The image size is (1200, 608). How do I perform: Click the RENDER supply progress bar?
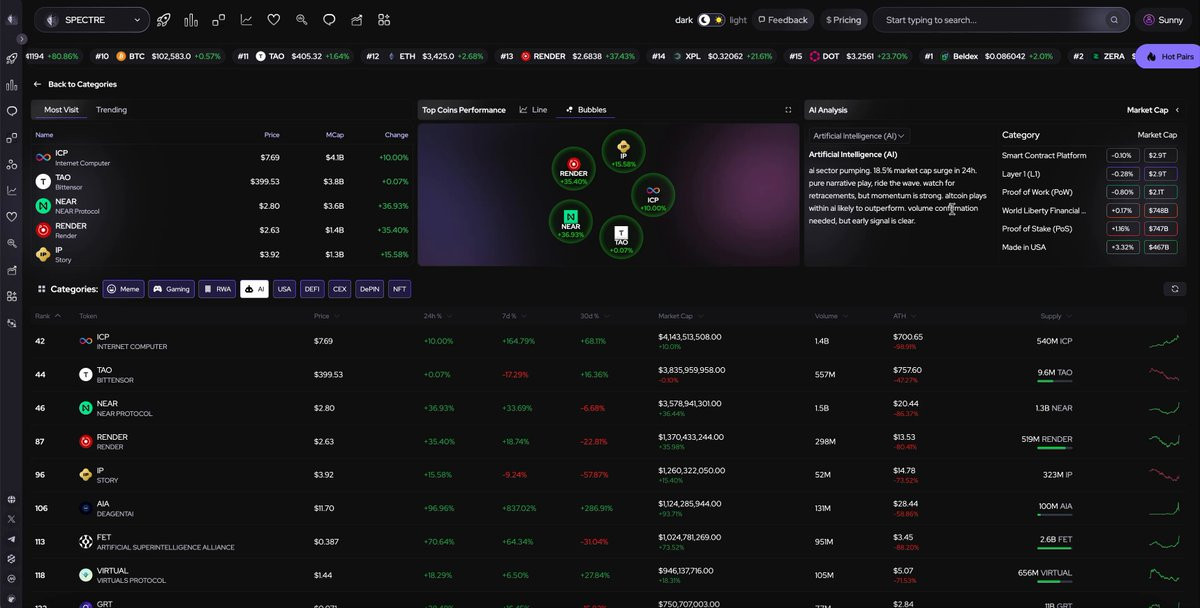tap(1055, 447)
